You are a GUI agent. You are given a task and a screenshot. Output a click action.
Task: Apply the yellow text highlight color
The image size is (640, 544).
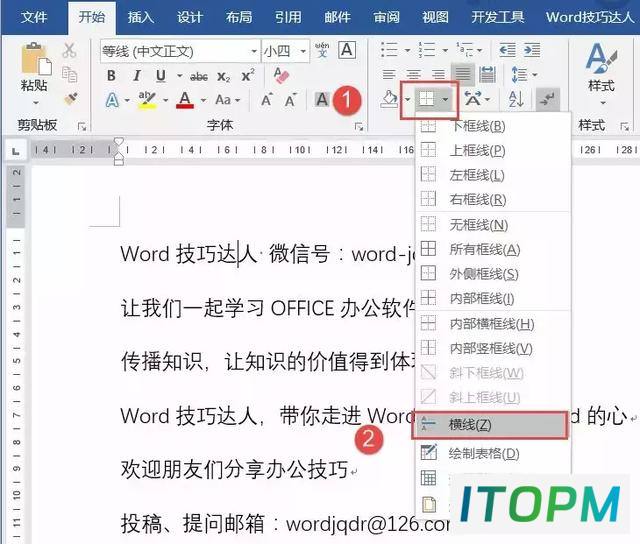coord(147,100)
